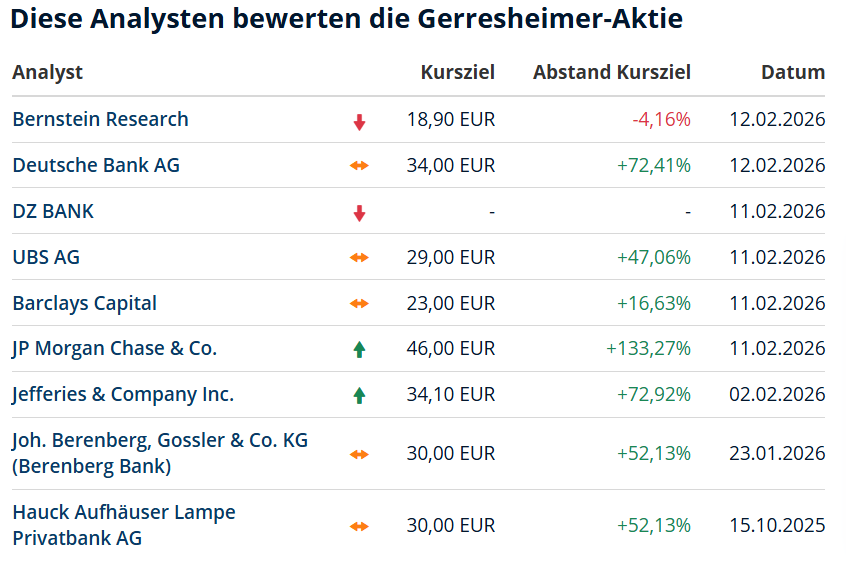Open the Joh. Berenberg, Gossler & Co. link
The width and height of the screenshot is (846, 561).
pos(160,441)
